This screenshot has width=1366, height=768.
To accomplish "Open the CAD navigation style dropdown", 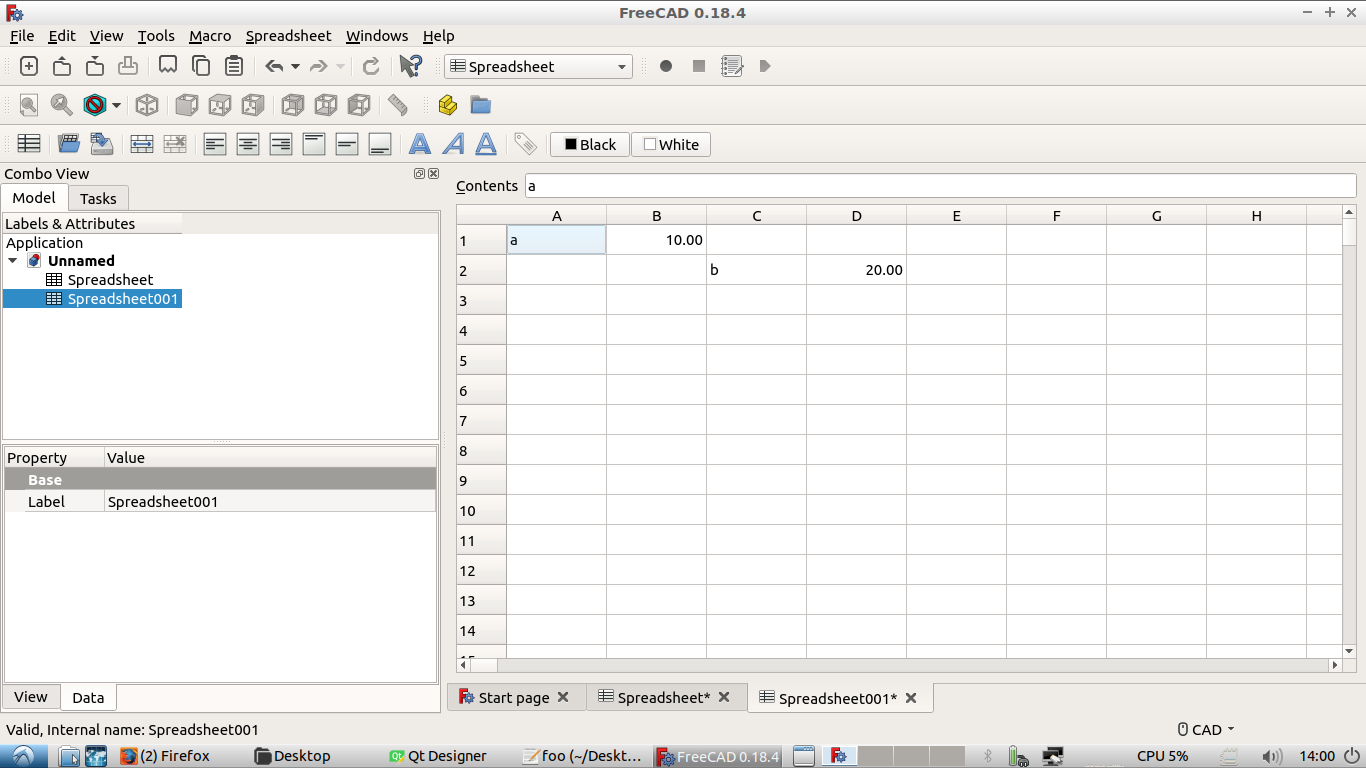I will (1206, 730).
